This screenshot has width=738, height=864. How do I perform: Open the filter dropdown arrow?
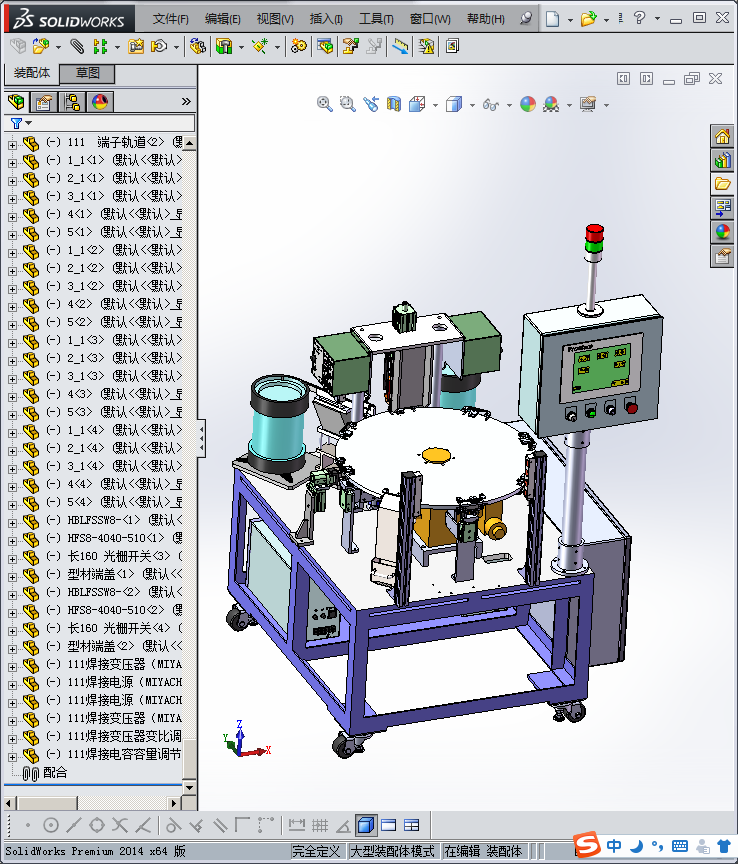29,123
